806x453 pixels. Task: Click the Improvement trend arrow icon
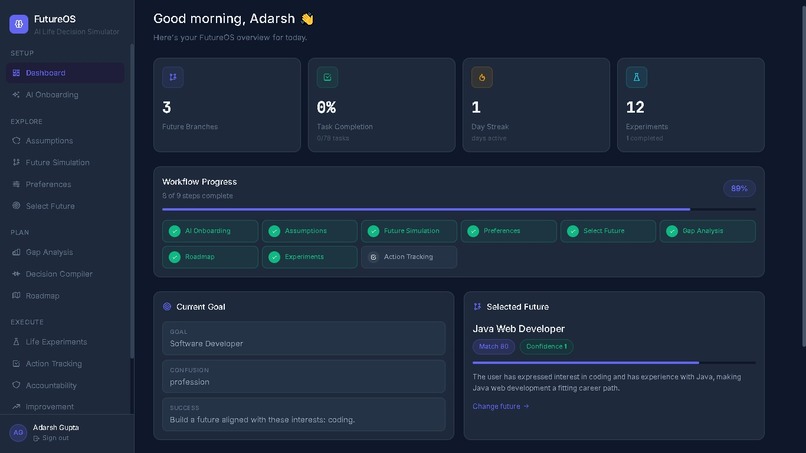(16, 406)
